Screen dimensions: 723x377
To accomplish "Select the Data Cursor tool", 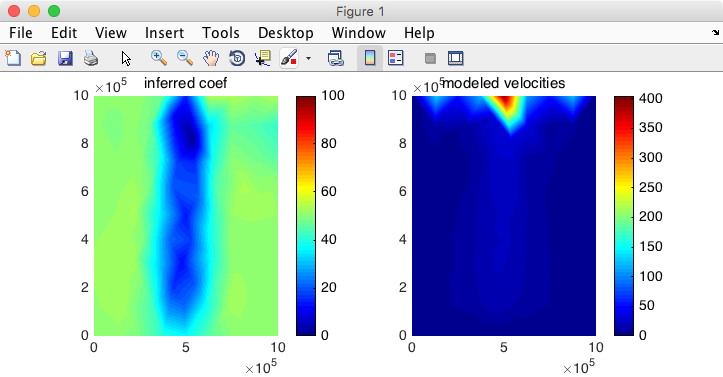I will (x=263, y=58).
